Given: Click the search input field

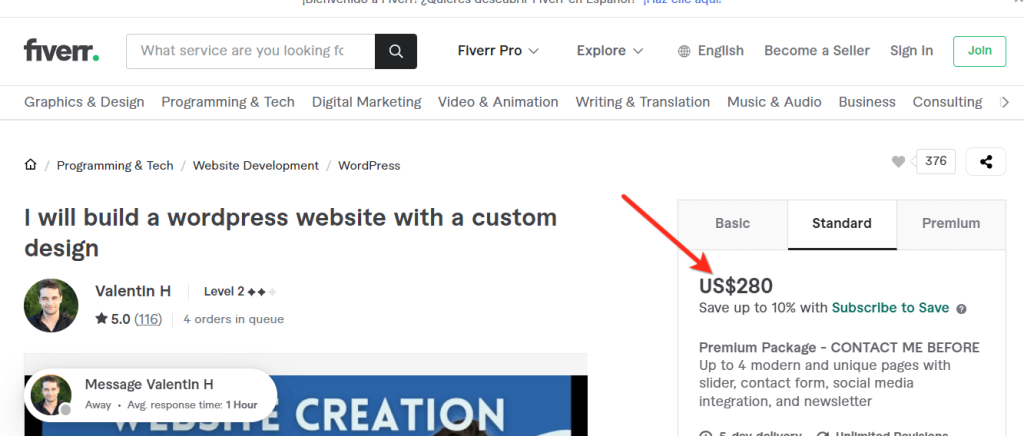Looking at the screenshot, I should tap(251, 51).
